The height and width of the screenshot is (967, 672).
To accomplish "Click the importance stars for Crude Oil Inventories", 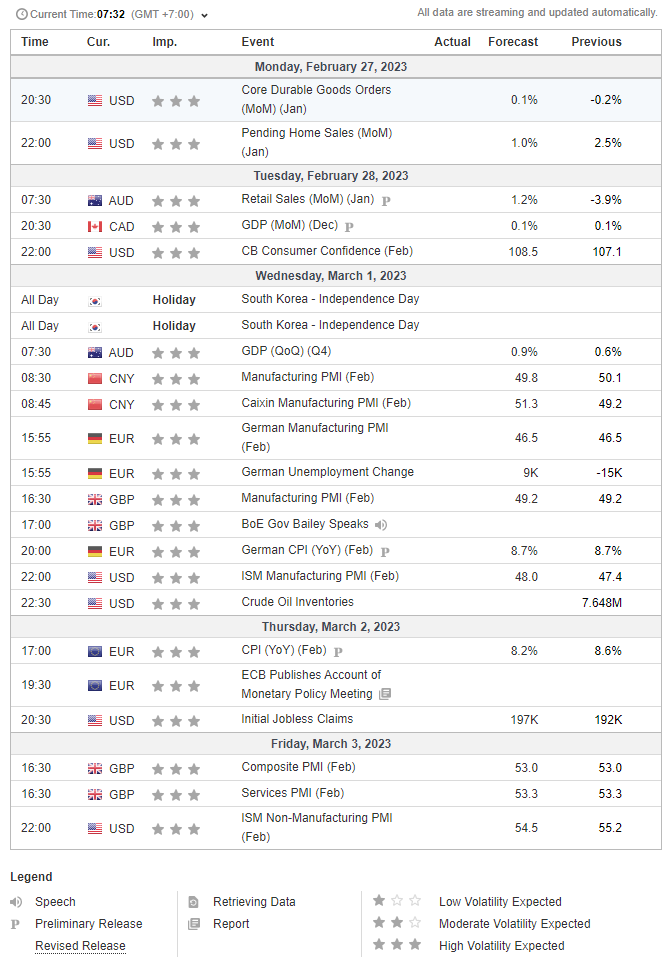I will (x=176, y=604).
